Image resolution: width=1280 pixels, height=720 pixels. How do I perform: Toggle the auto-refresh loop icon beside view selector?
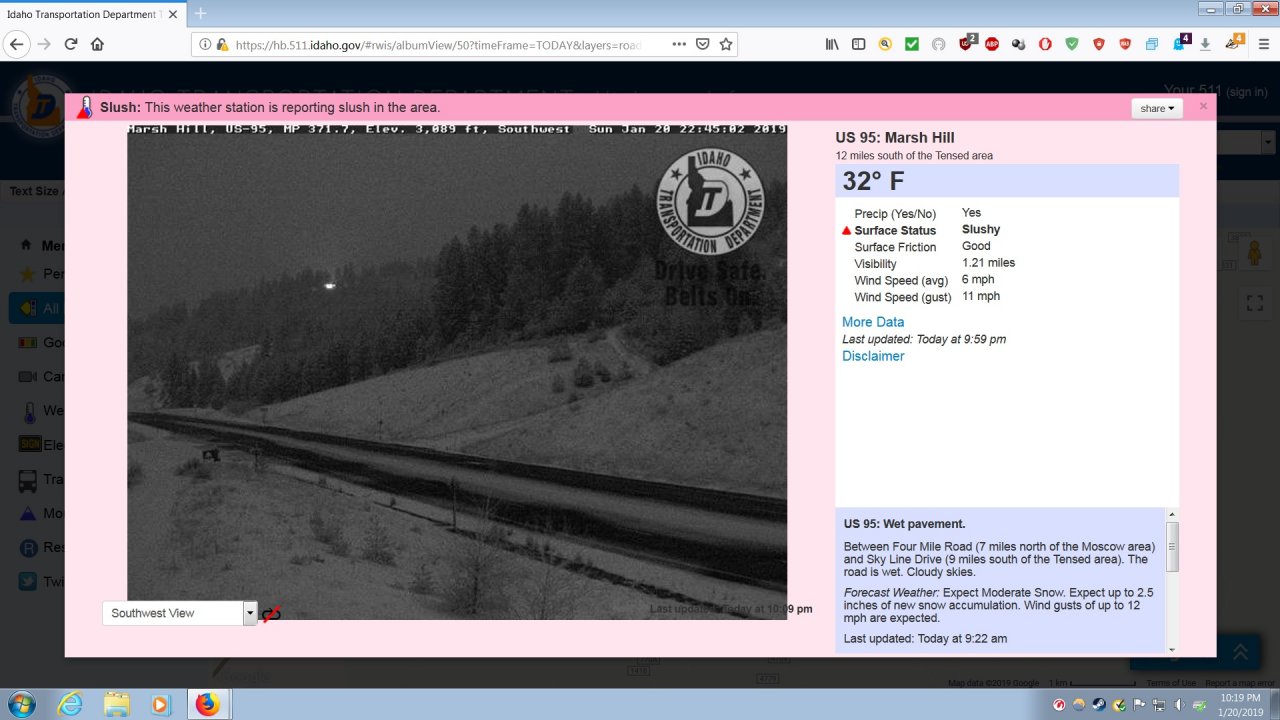(271, 614)
